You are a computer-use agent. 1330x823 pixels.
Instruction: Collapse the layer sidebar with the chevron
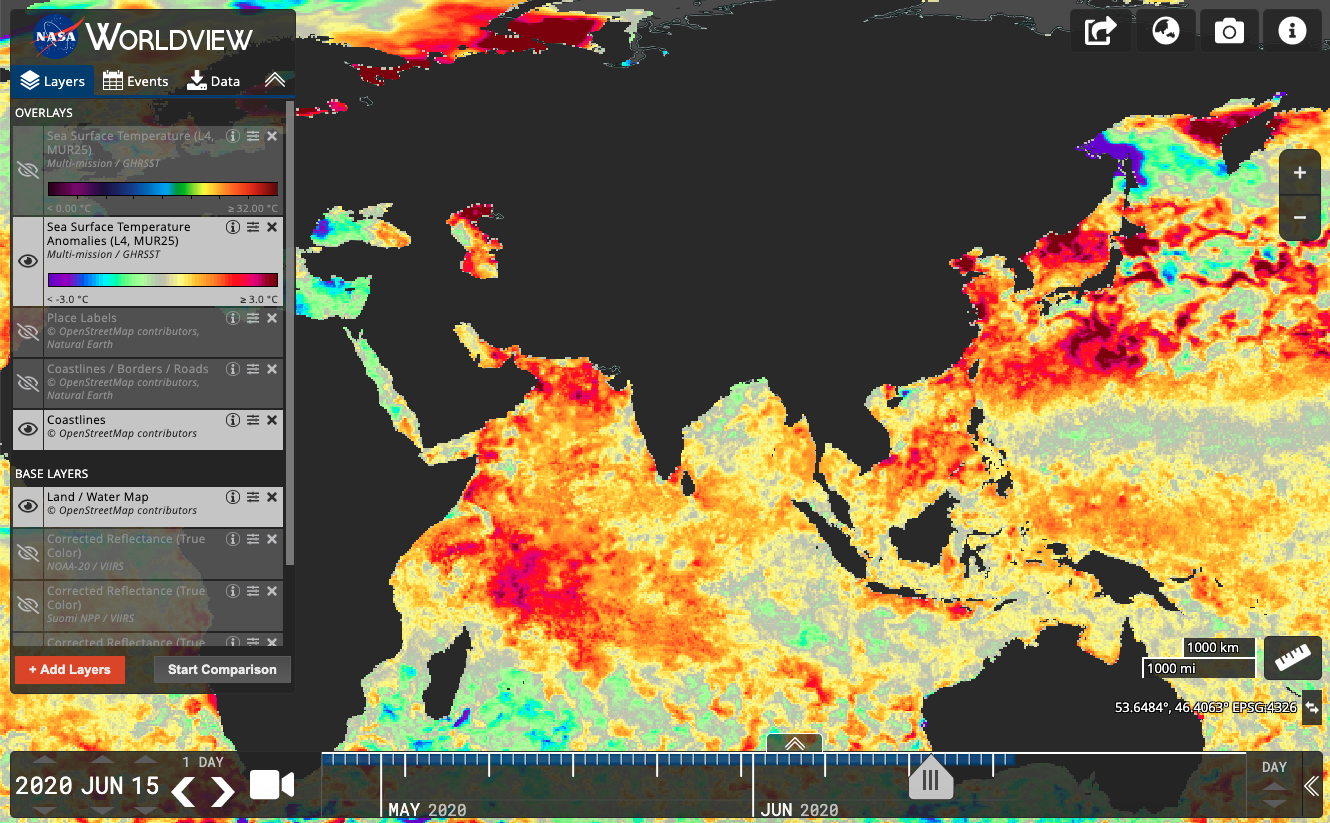pos(275,81)
